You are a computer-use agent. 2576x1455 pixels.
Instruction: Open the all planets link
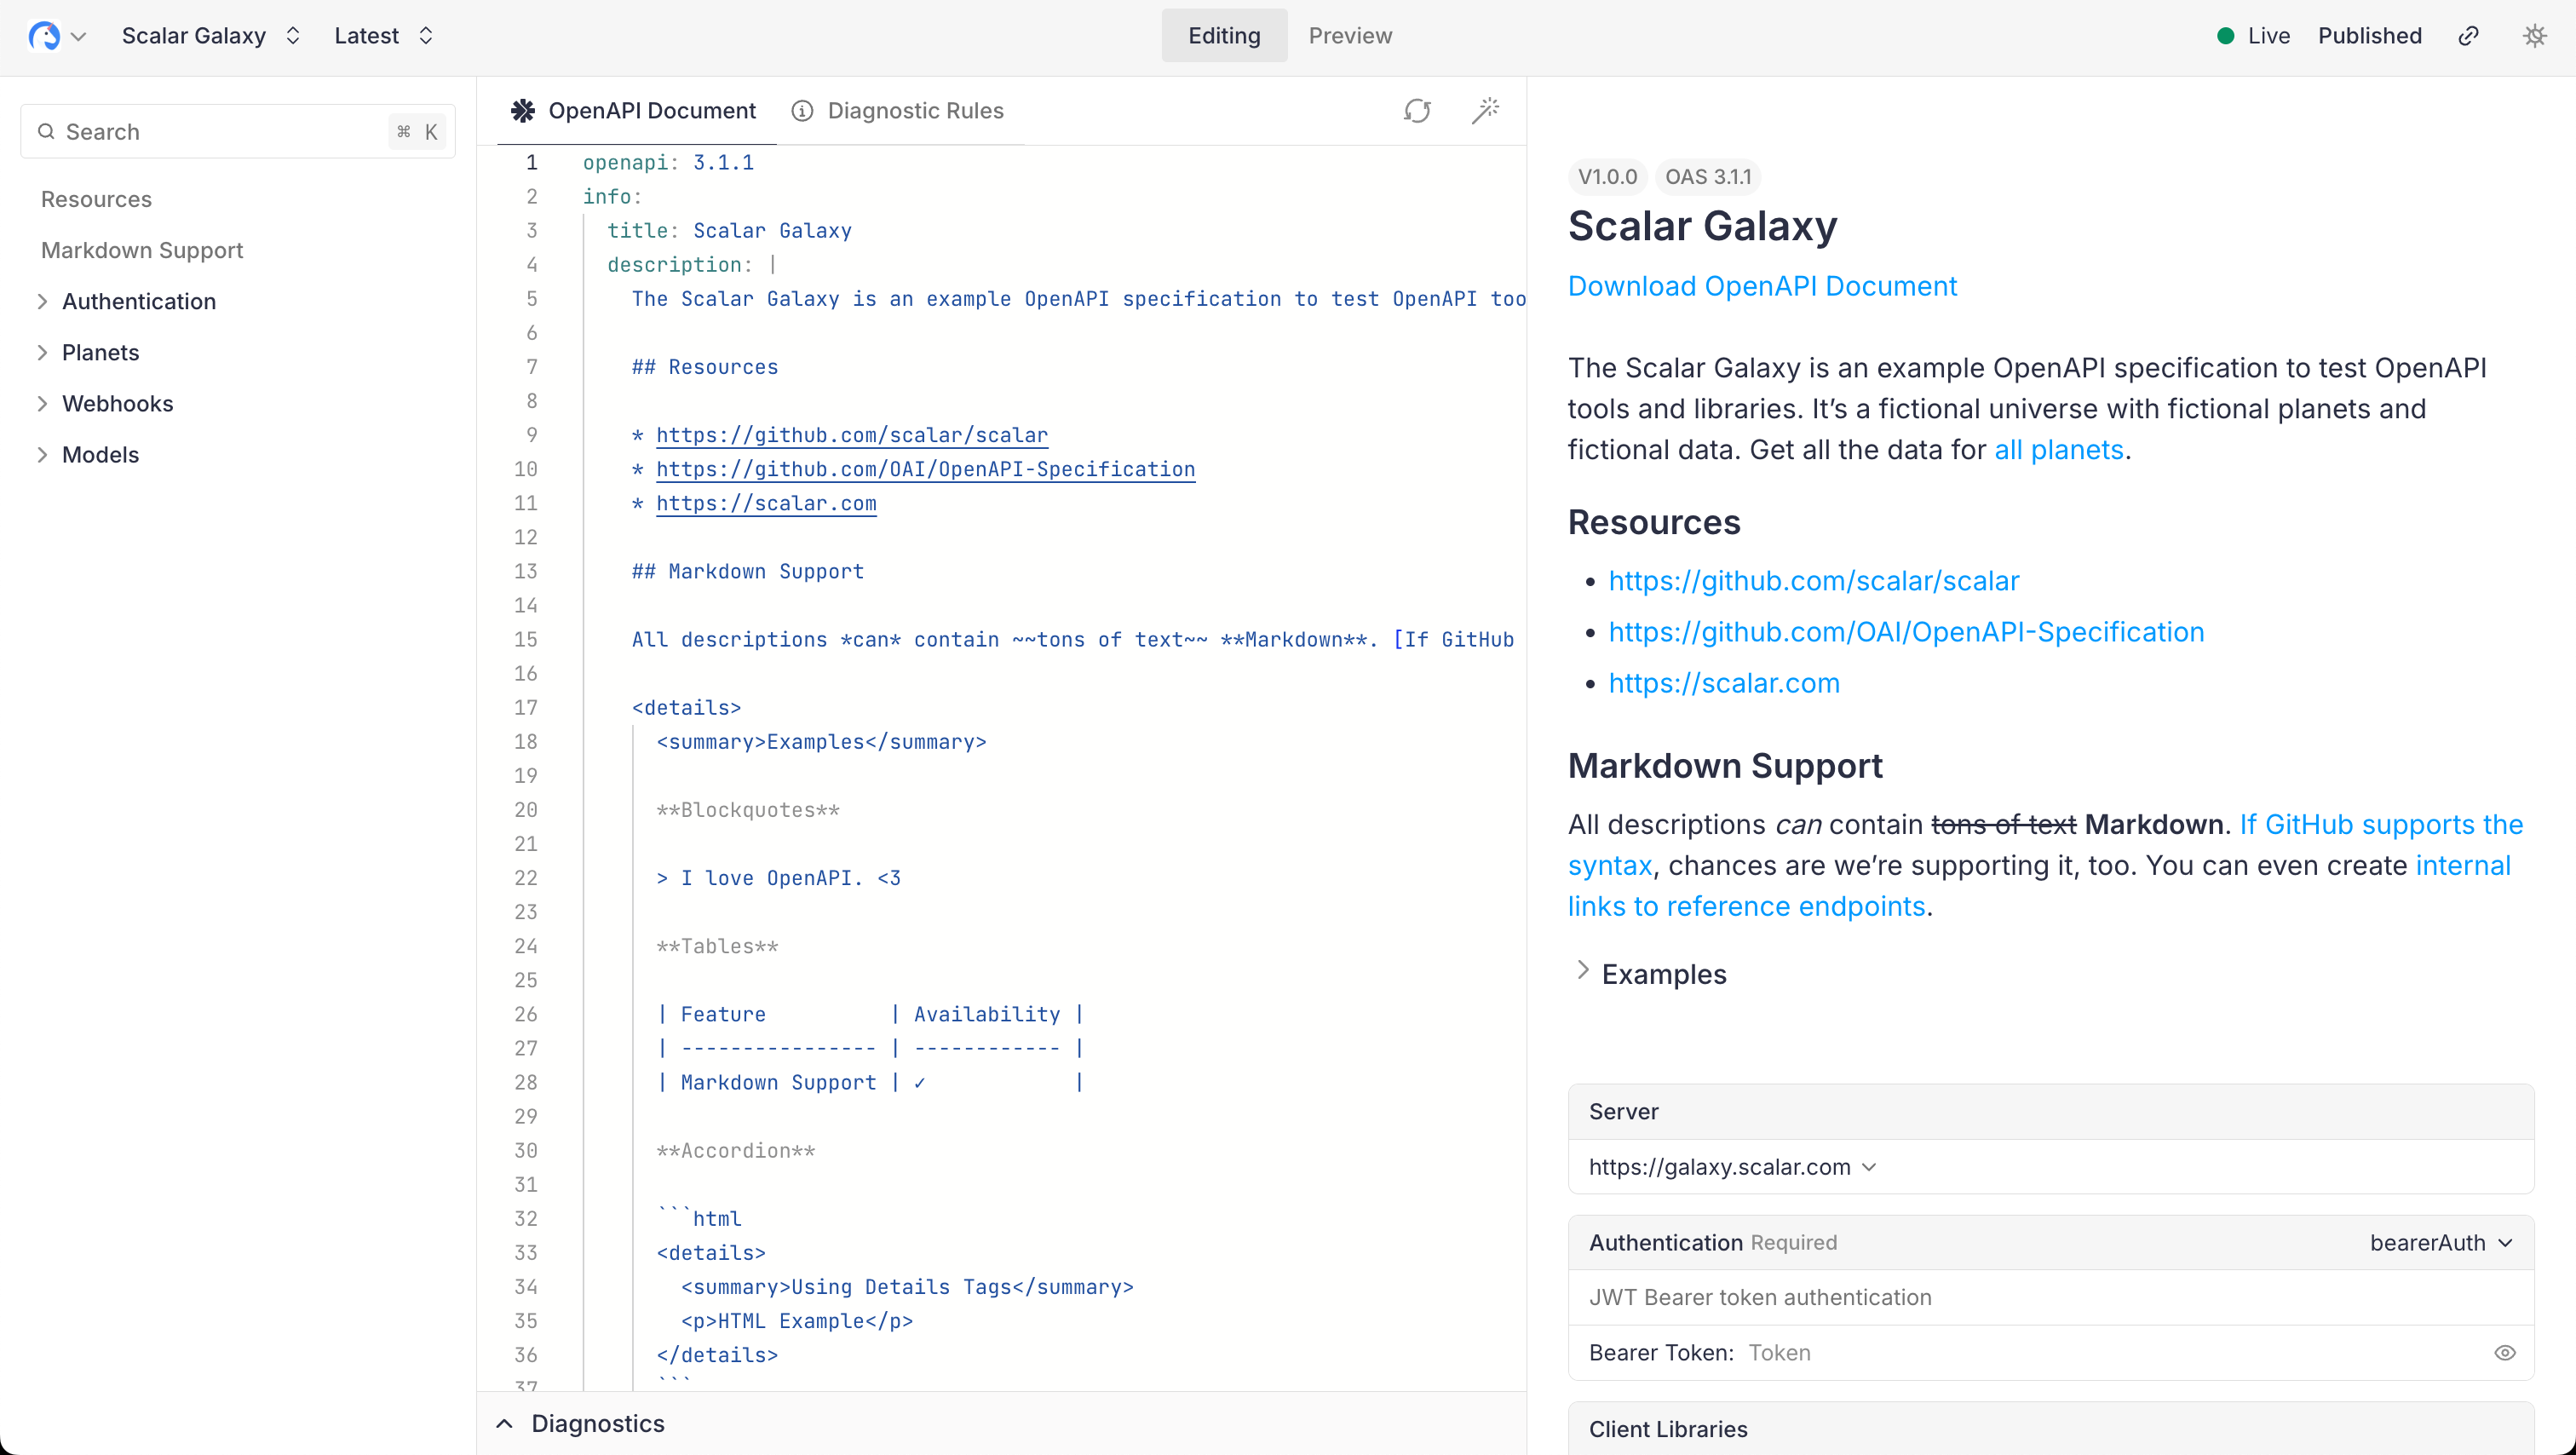2059,450
